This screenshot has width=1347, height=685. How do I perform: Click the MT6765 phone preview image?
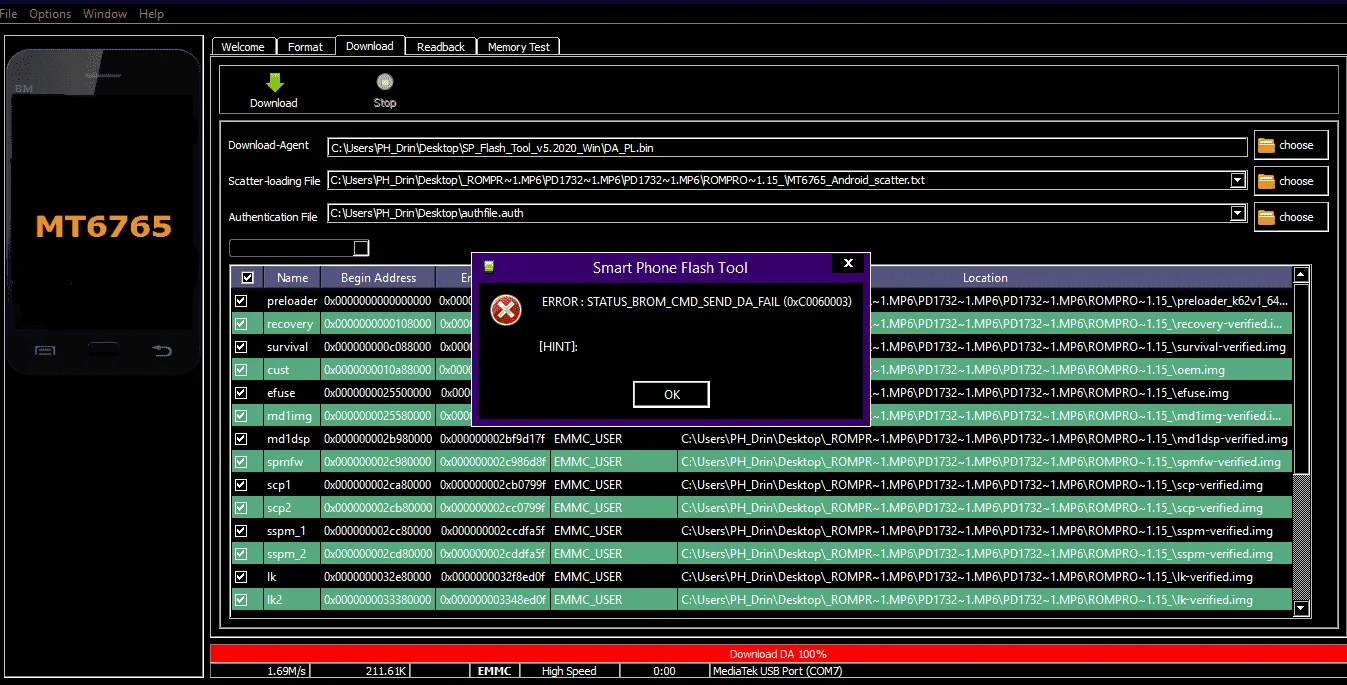102,211
